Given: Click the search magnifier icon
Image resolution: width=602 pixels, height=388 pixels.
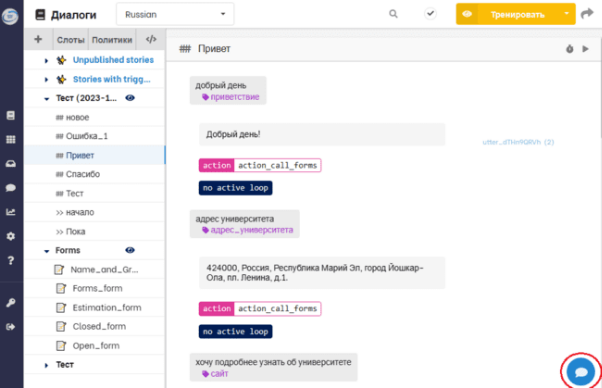Looking at the screenshot, I should 393,14.
